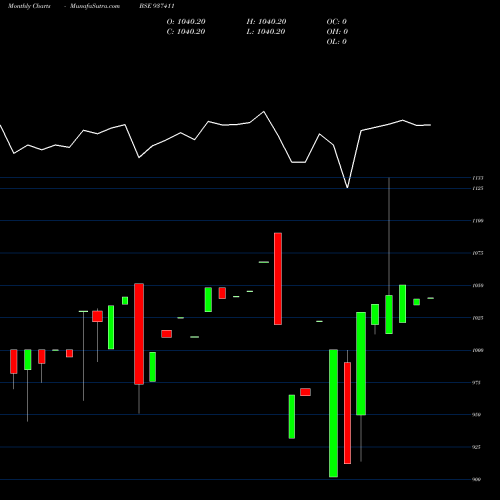
Task: Click the 925 price axis label
Action: 477,447
